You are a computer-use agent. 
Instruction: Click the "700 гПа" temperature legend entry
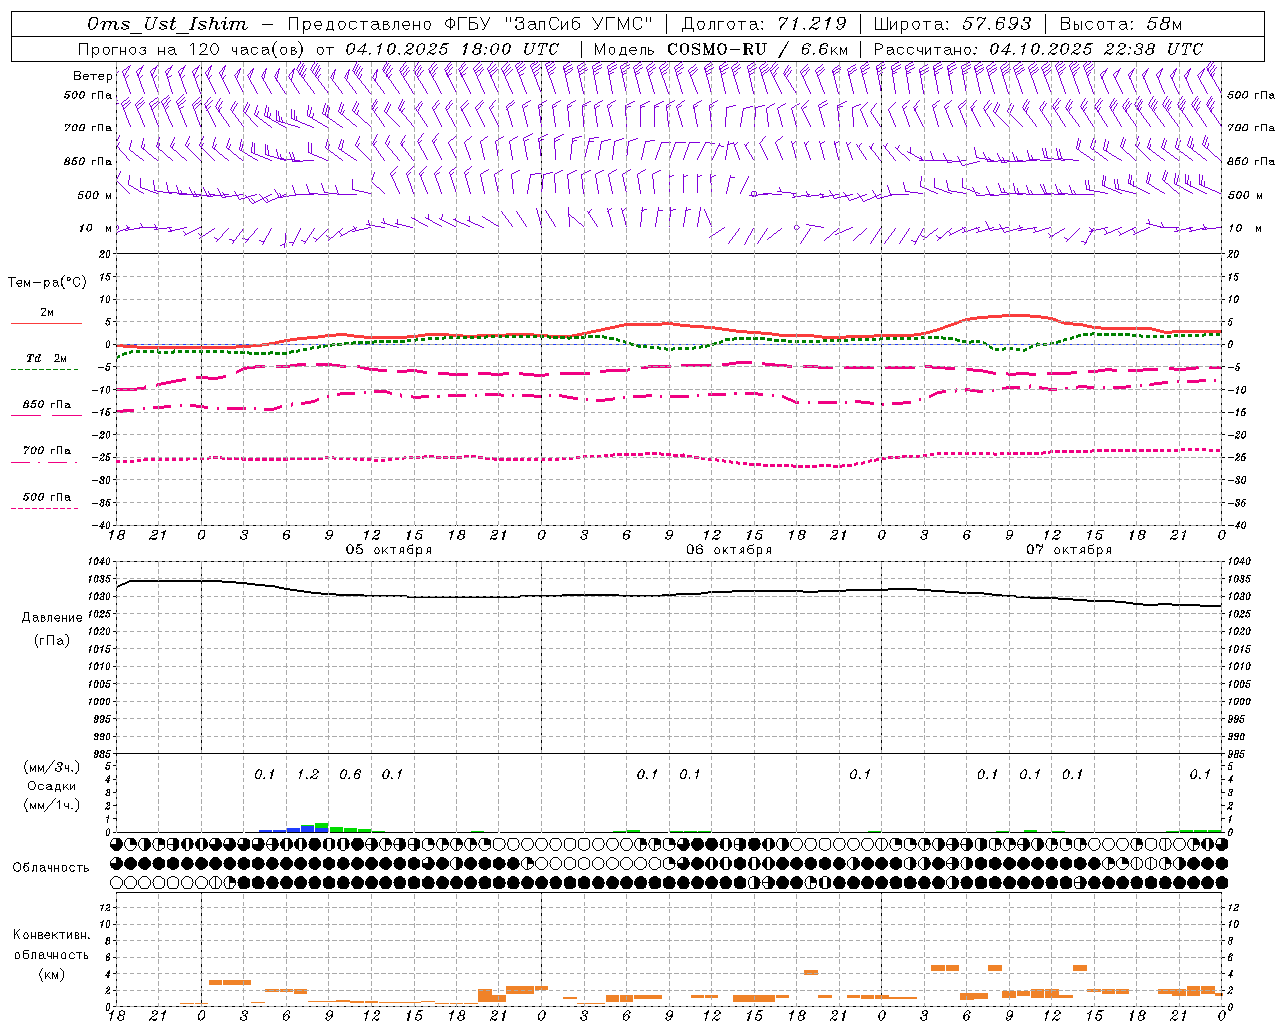click(47, 451)
